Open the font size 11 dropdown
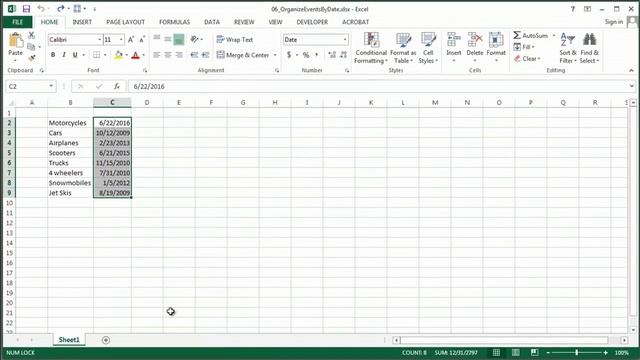 (121, 40)
